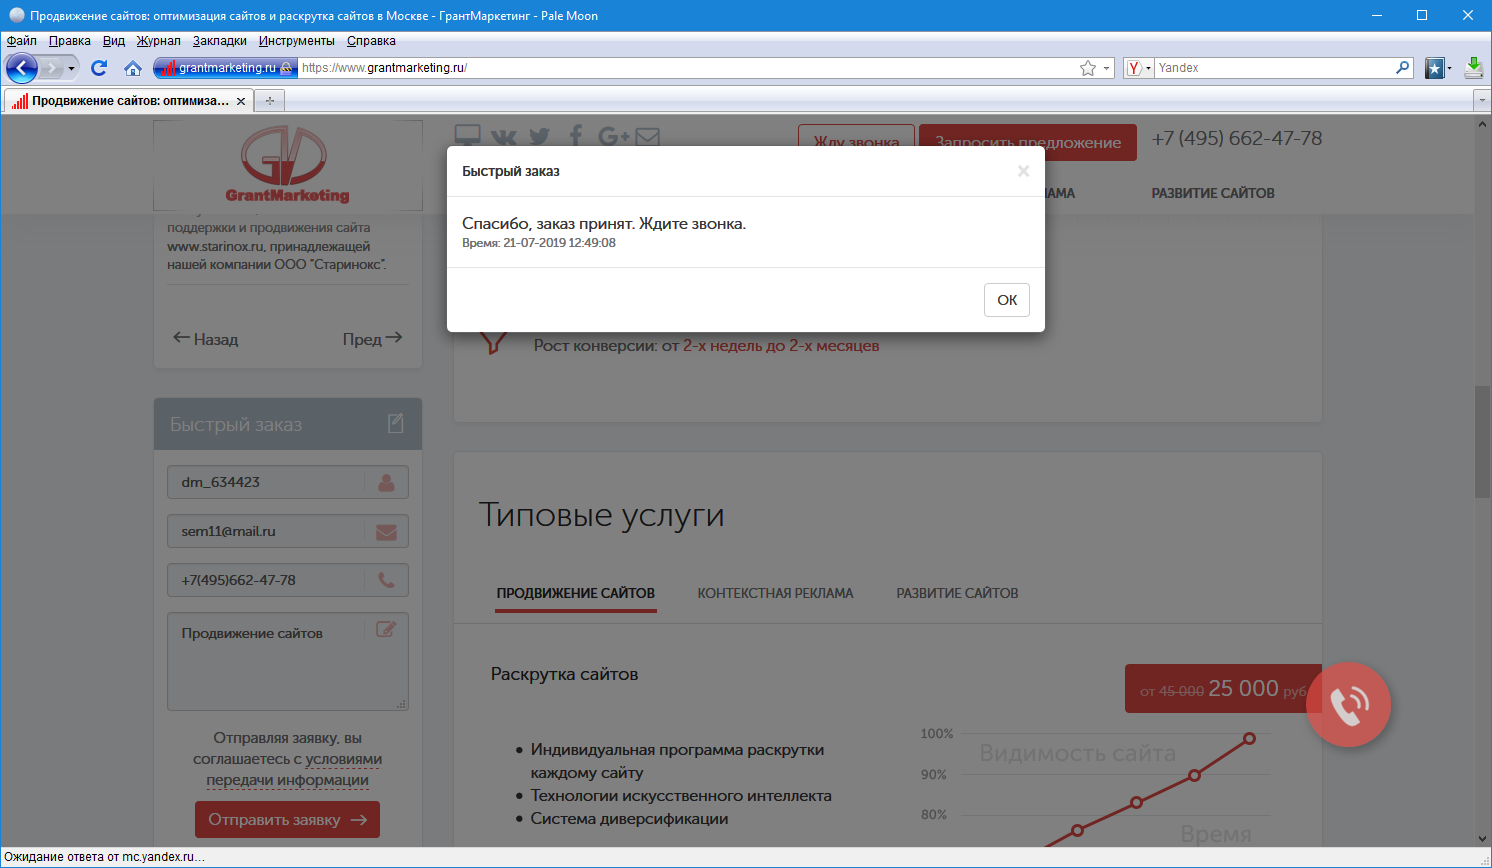Switch to the КОНТЕКСТНАЯ РЕКЛАМА services tab
1492x868 pixels.
(775, 593)
